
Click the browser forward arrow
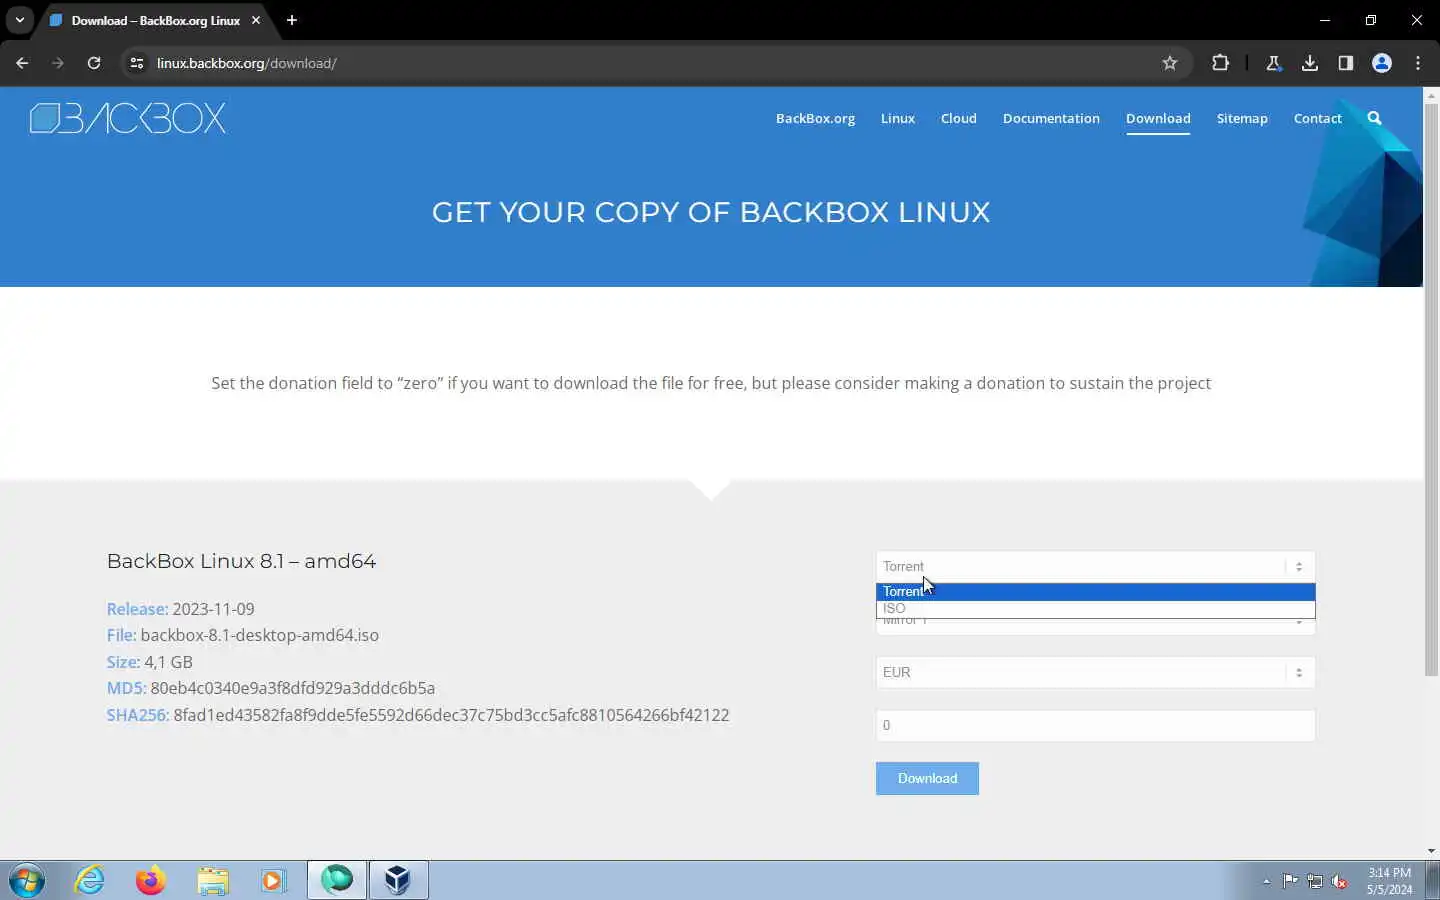(58, 63)
